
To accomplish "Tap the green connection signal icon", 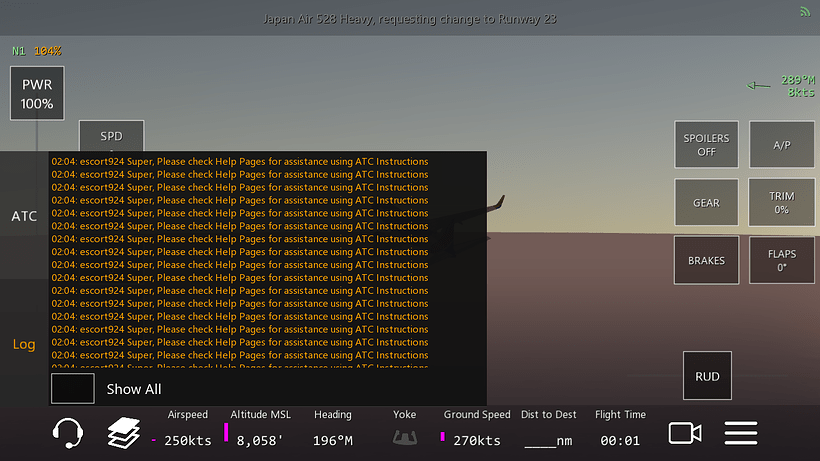I will [x=804, y=11].
